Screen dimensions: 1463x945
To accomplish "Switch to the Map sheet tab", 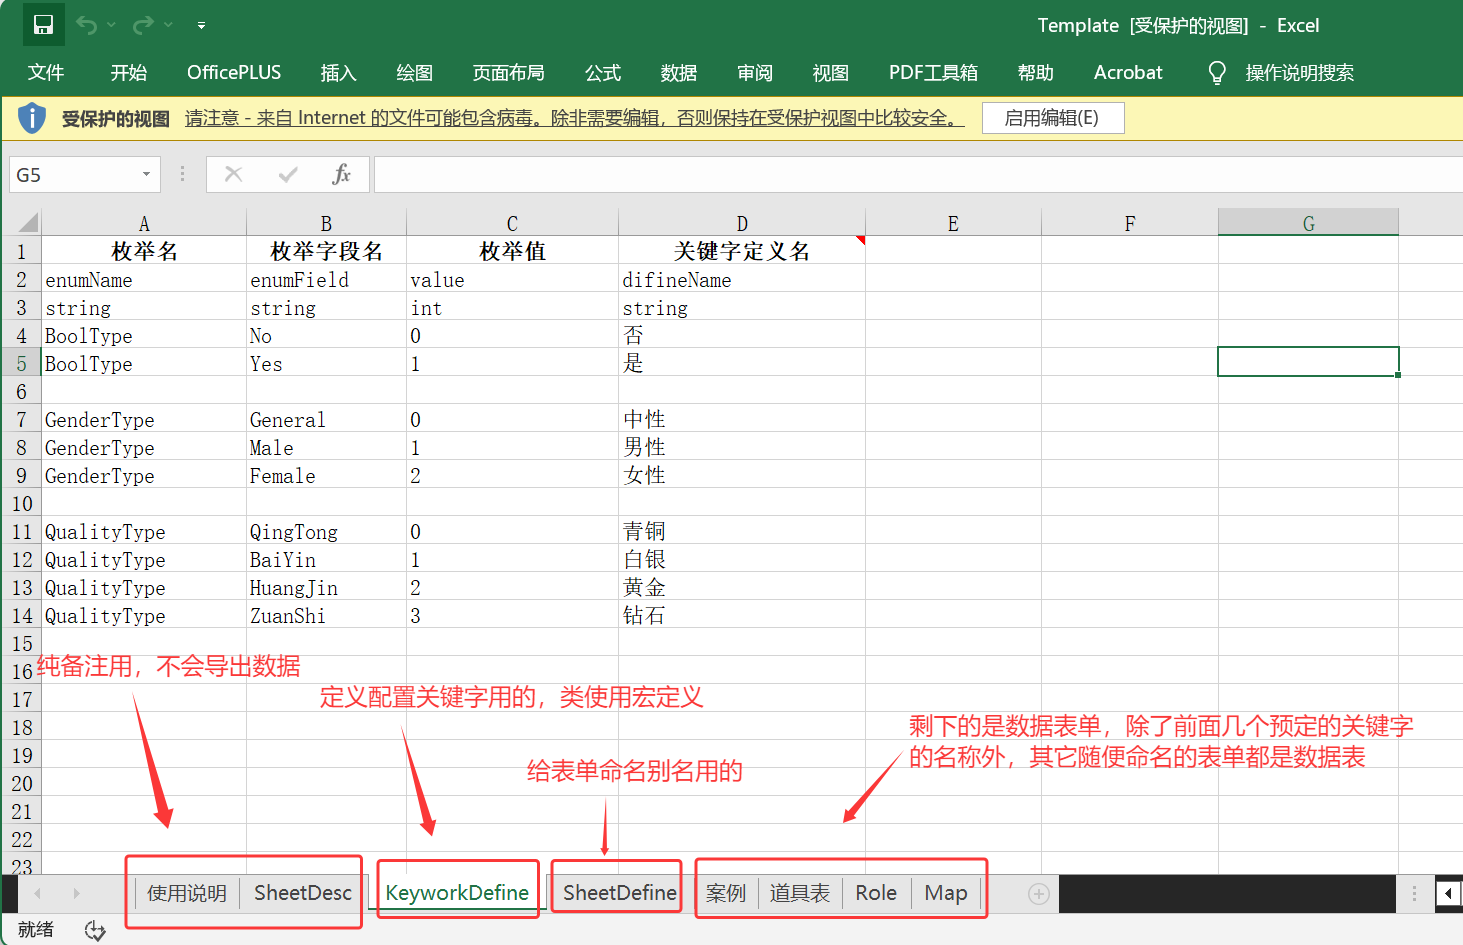I will tap(946, 893).
